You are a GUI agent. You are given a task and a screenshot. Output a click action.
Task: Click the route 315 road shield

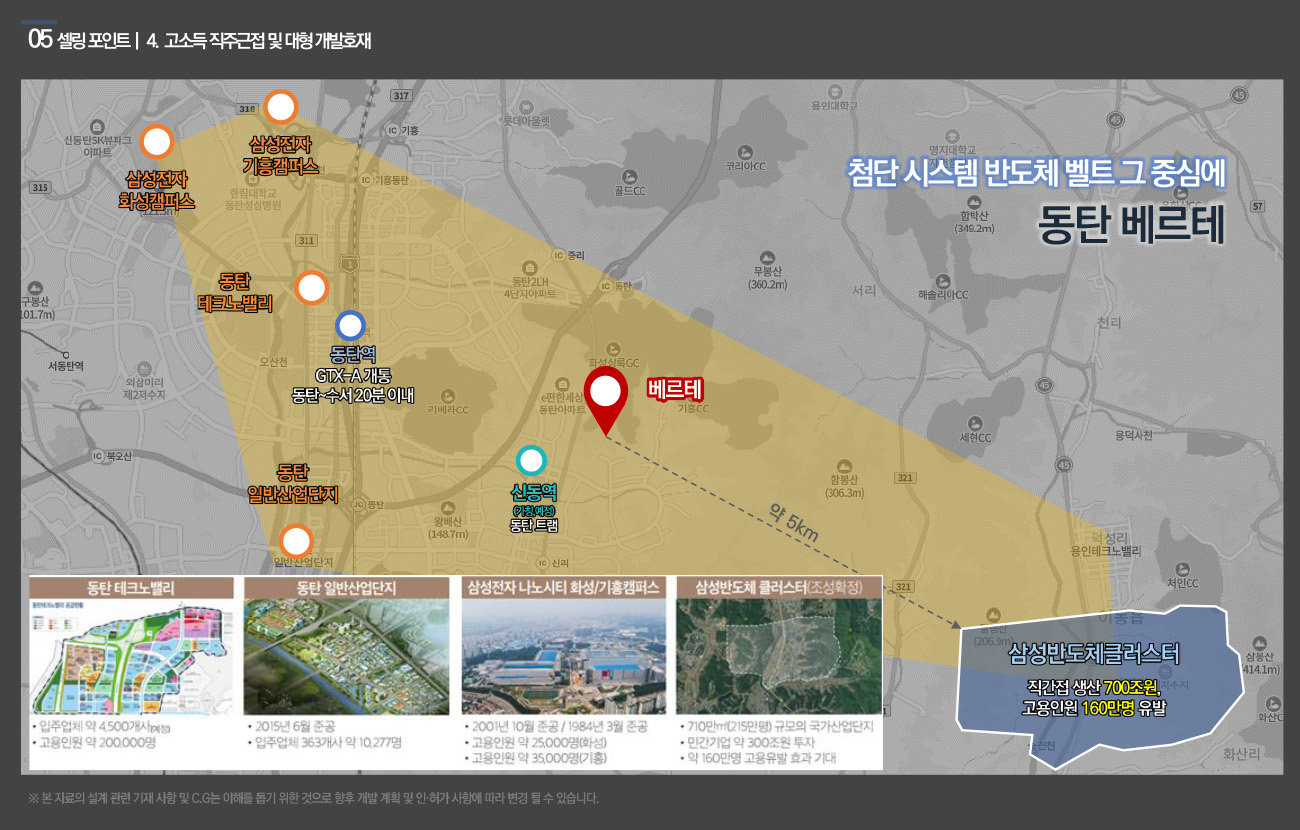[x=40, y=187]
